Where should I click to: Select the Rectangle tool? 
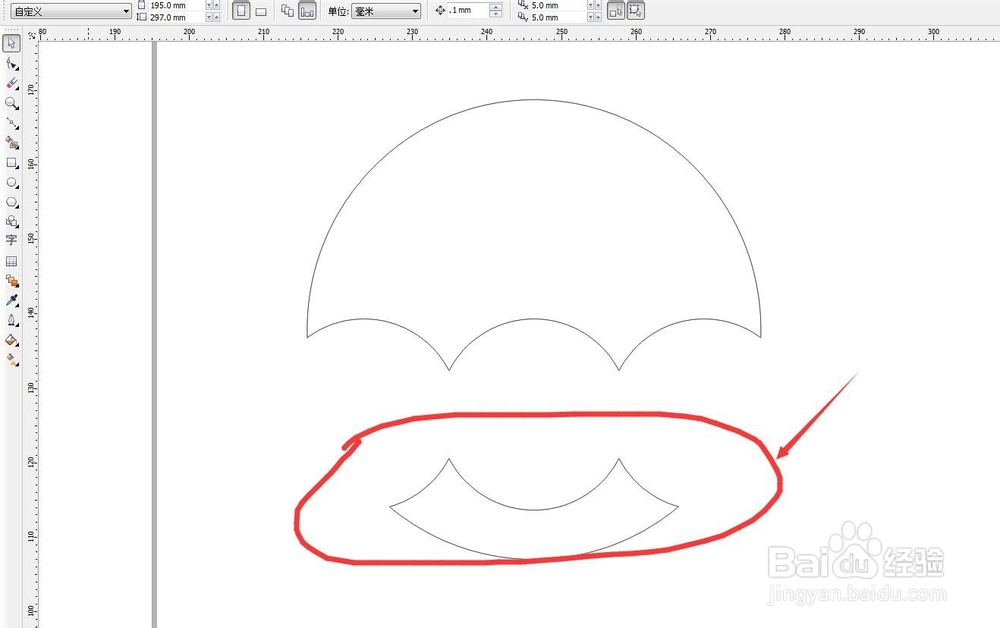(x=11, y=163)
